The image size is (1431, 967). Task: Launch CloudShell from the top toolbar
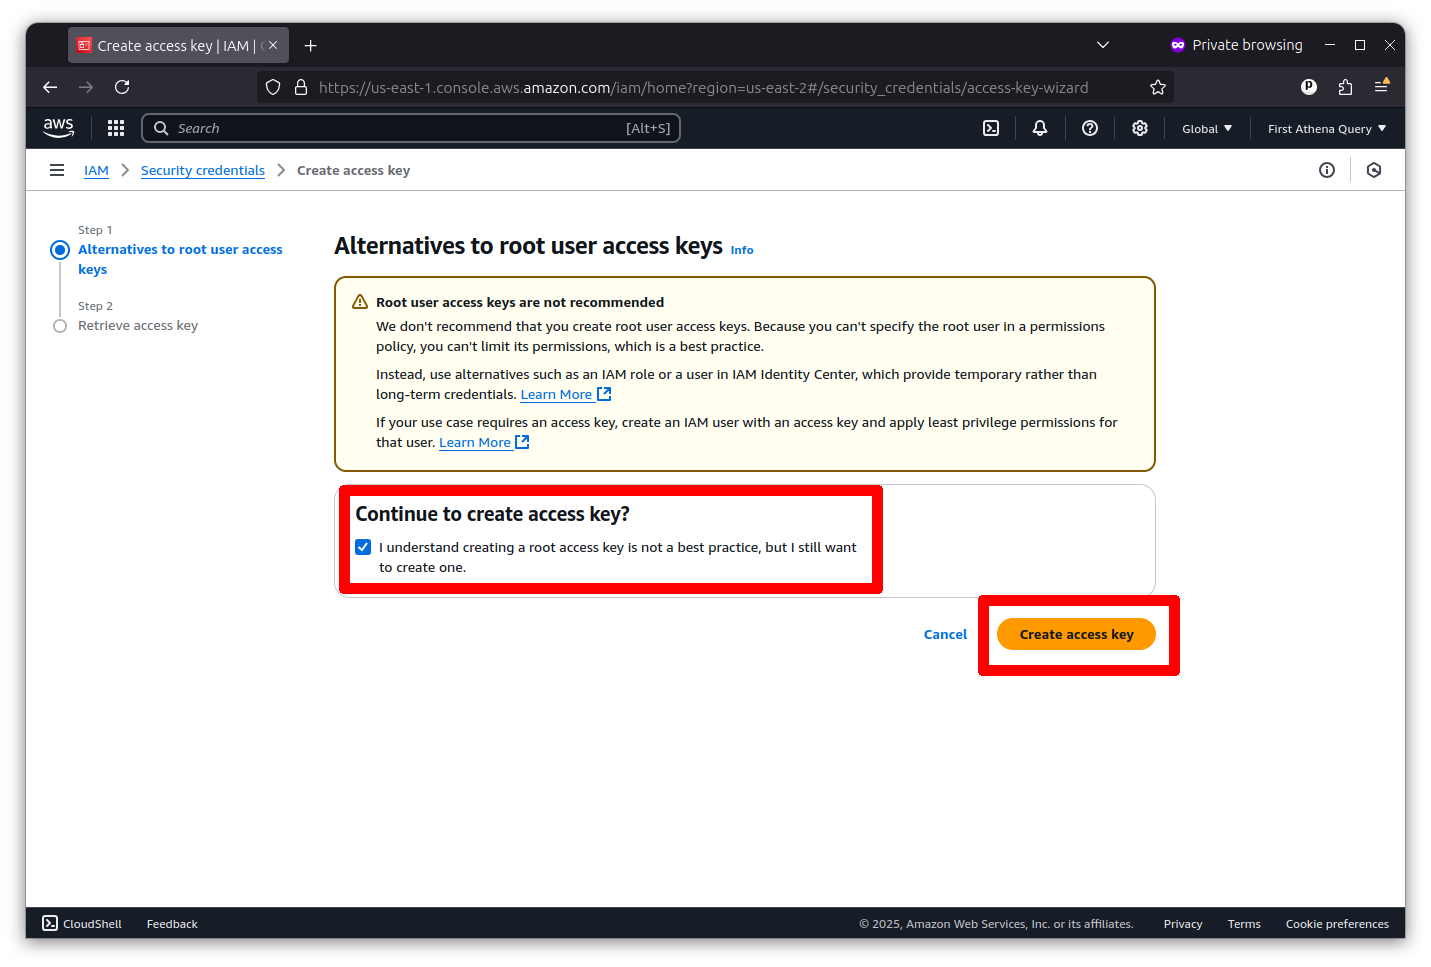tap(991, 128)
